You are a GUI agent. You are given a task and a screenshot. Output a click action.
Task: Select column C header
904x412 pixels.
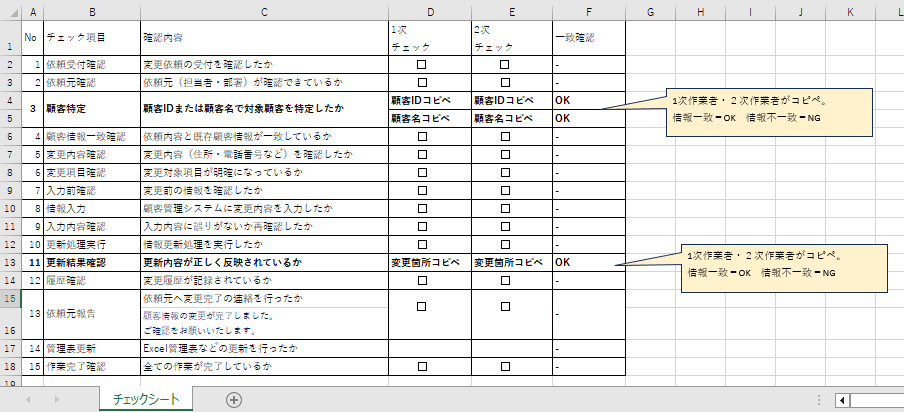[264, 12]
